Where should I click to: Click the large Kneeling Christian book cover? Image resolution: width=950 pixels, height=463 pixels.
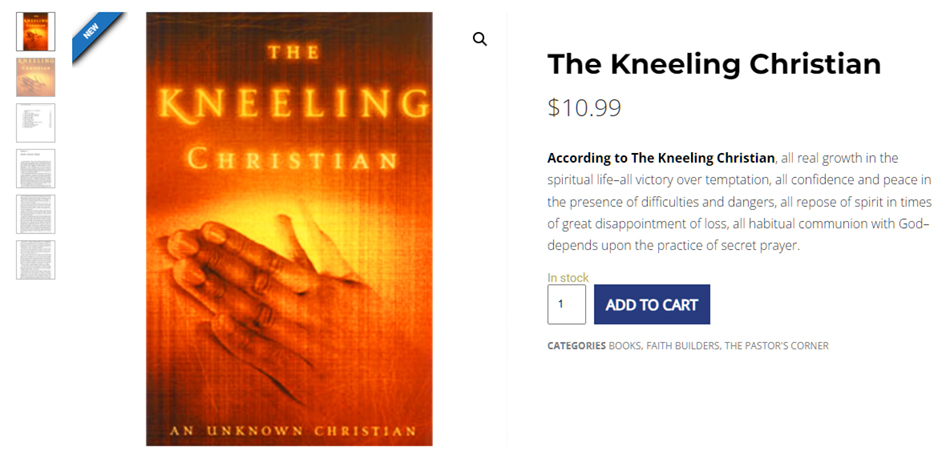coord(289,229)
